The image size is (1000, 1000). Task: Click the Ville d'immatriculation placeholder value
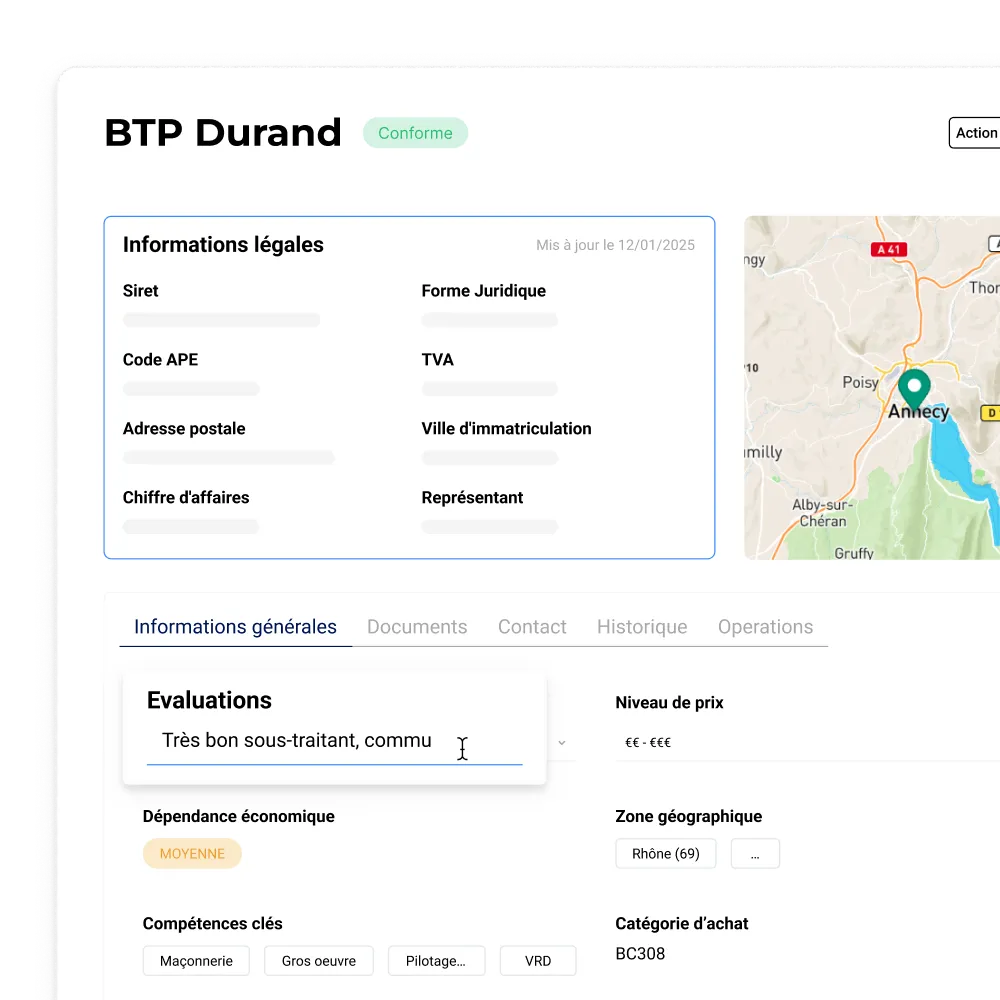click(490, 458)
